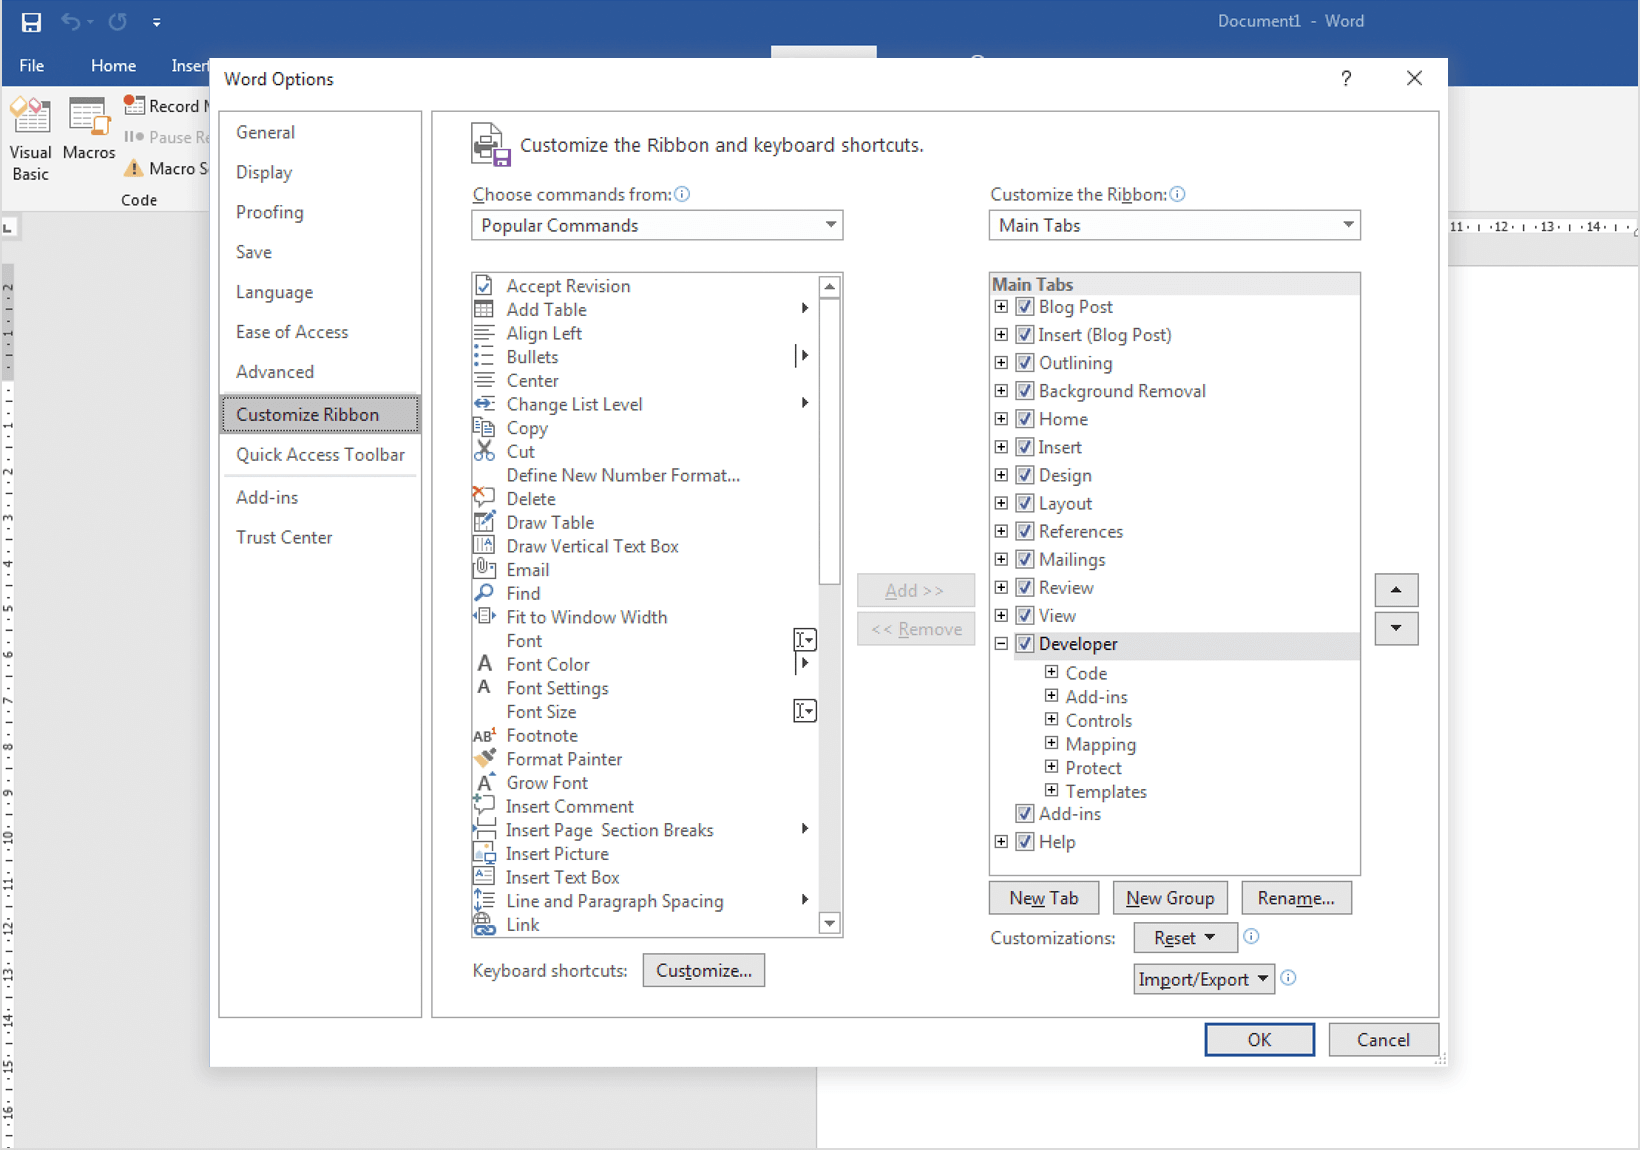Open the Import/Export dropdown
The width and height of the screenshot is (1640, 1150).
(x=1204, y=979)
